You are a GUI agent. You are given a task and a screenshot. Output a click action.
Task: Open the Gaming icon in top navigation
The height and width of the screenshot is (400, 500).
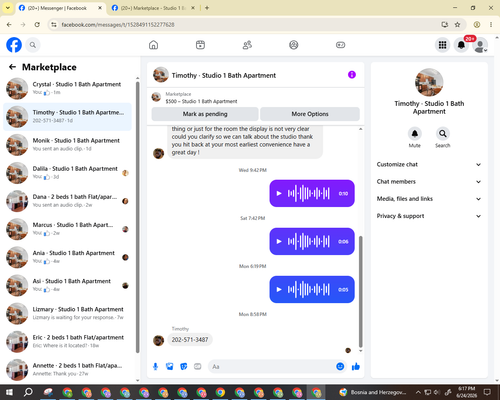[340, 45]
